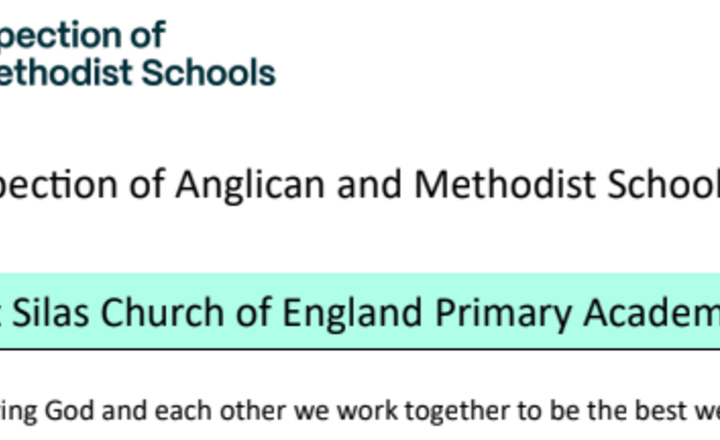The height and width of the screenshot is (440, 720).
Task: Select the word "Silas" in the highlighted banner
Action: tap(45, 313)
